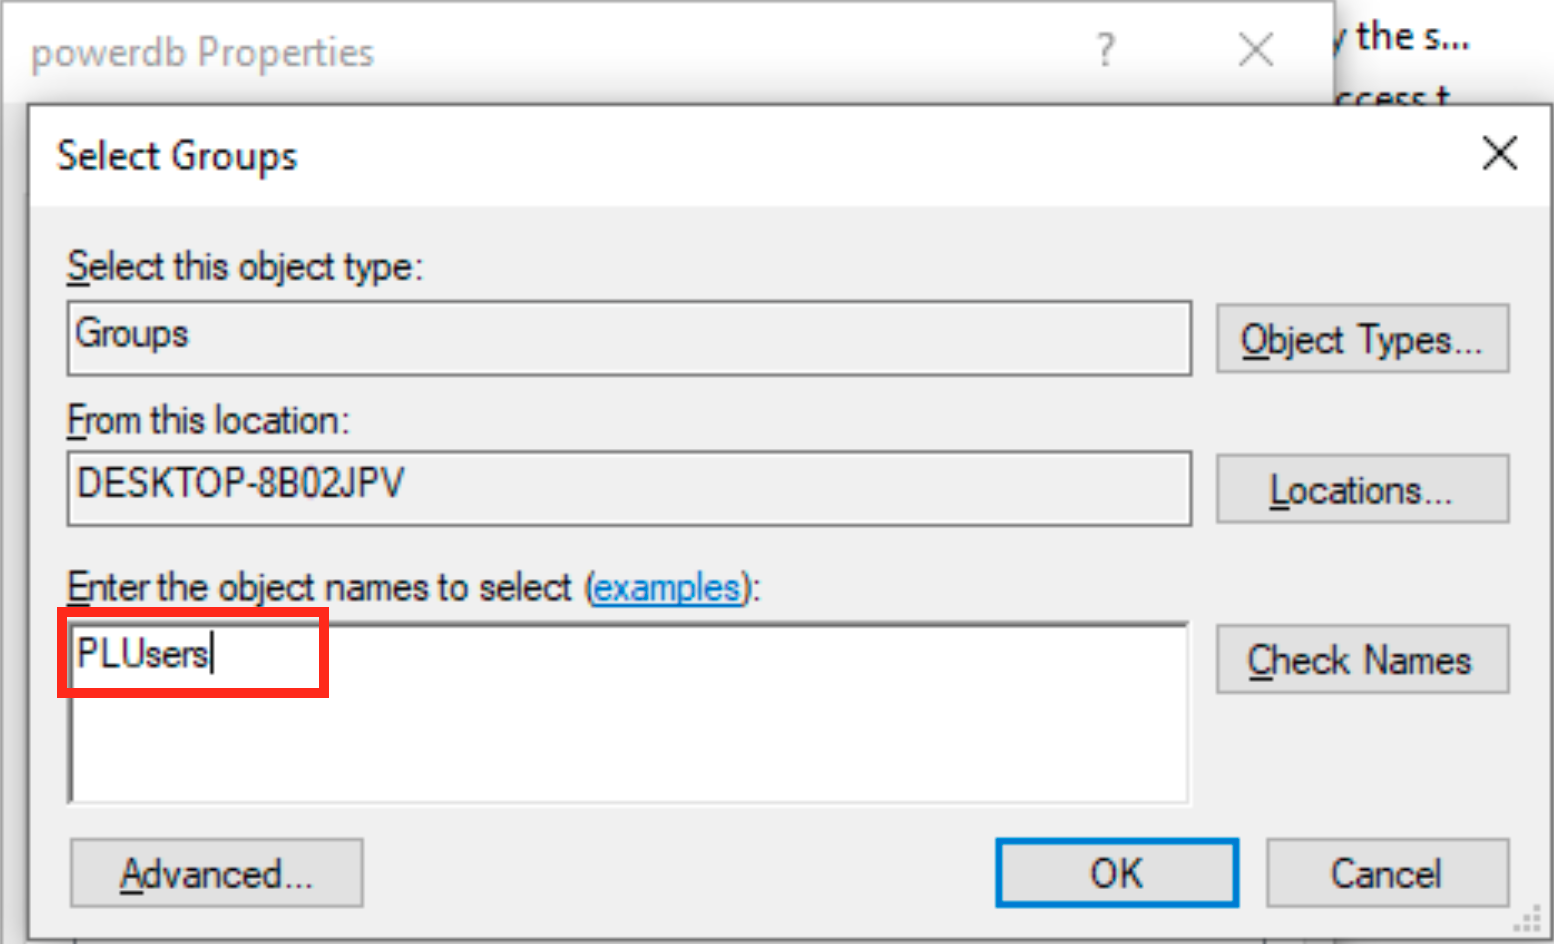Close the Select Groups dialog

1500,154
